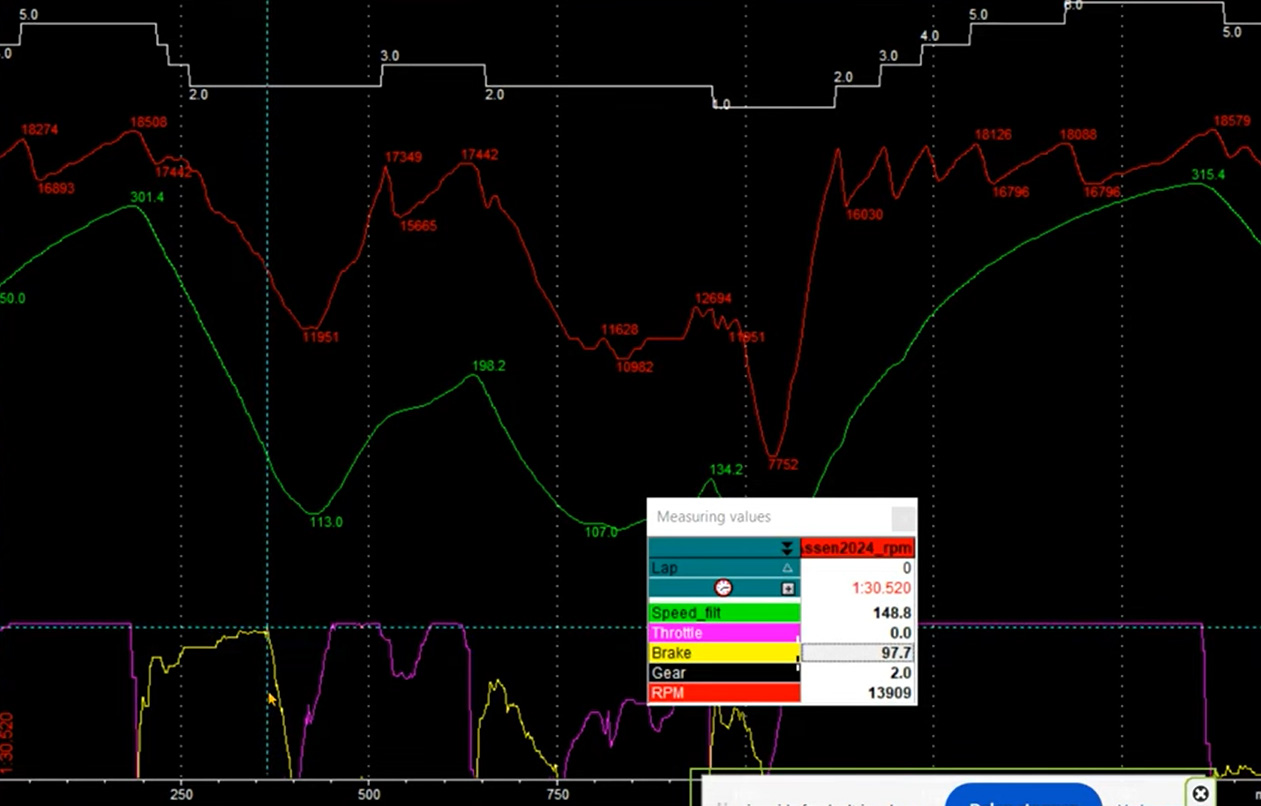1261x806 pixels.
Task: Click the Gear value 2.0
Action: tap(900, 673)
